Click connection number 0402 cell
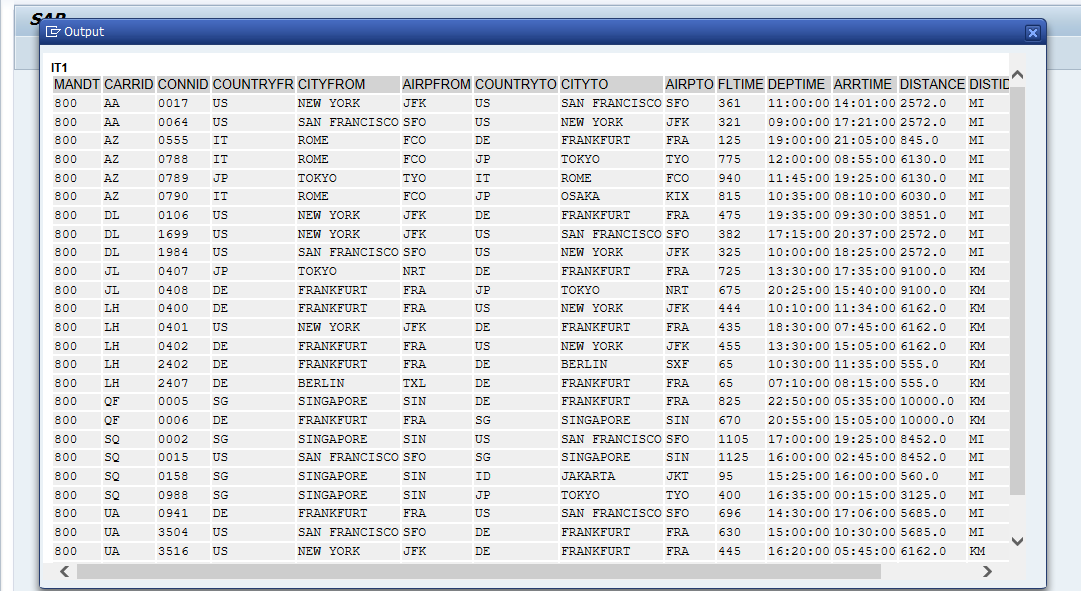This screenshot has width=1081, height=591. (183, 346)
